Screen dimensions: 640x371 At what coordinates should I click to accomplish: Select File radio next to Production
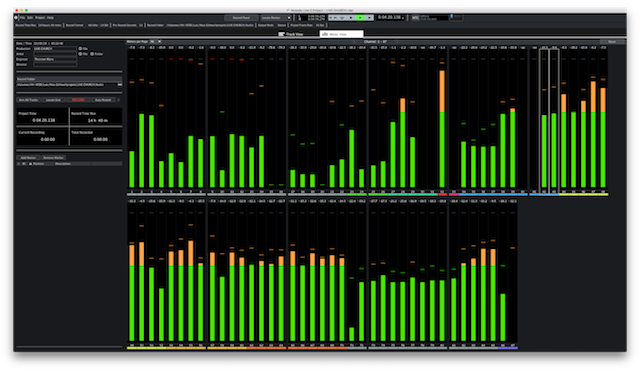(x=80, y=49)
